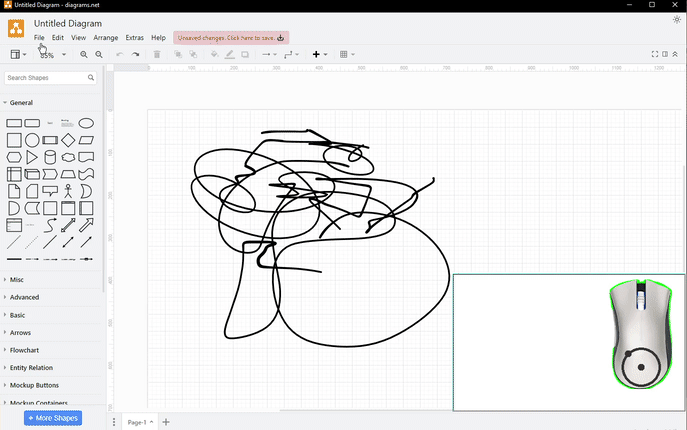Click the Untitled Diagram title
Viewport: 687px width, 430px height.
68,24
